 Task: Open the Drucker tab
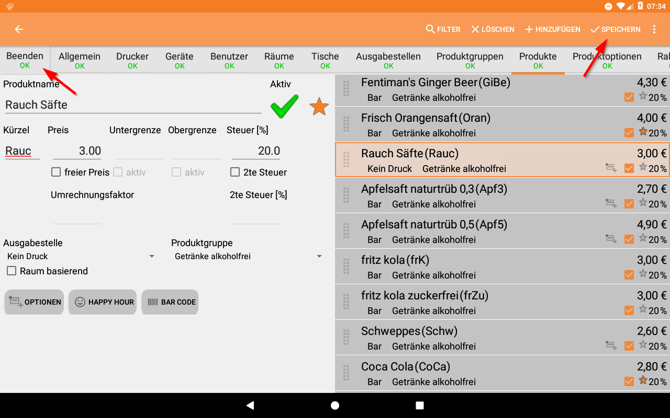pyautogui.click(x=132, y=60)
